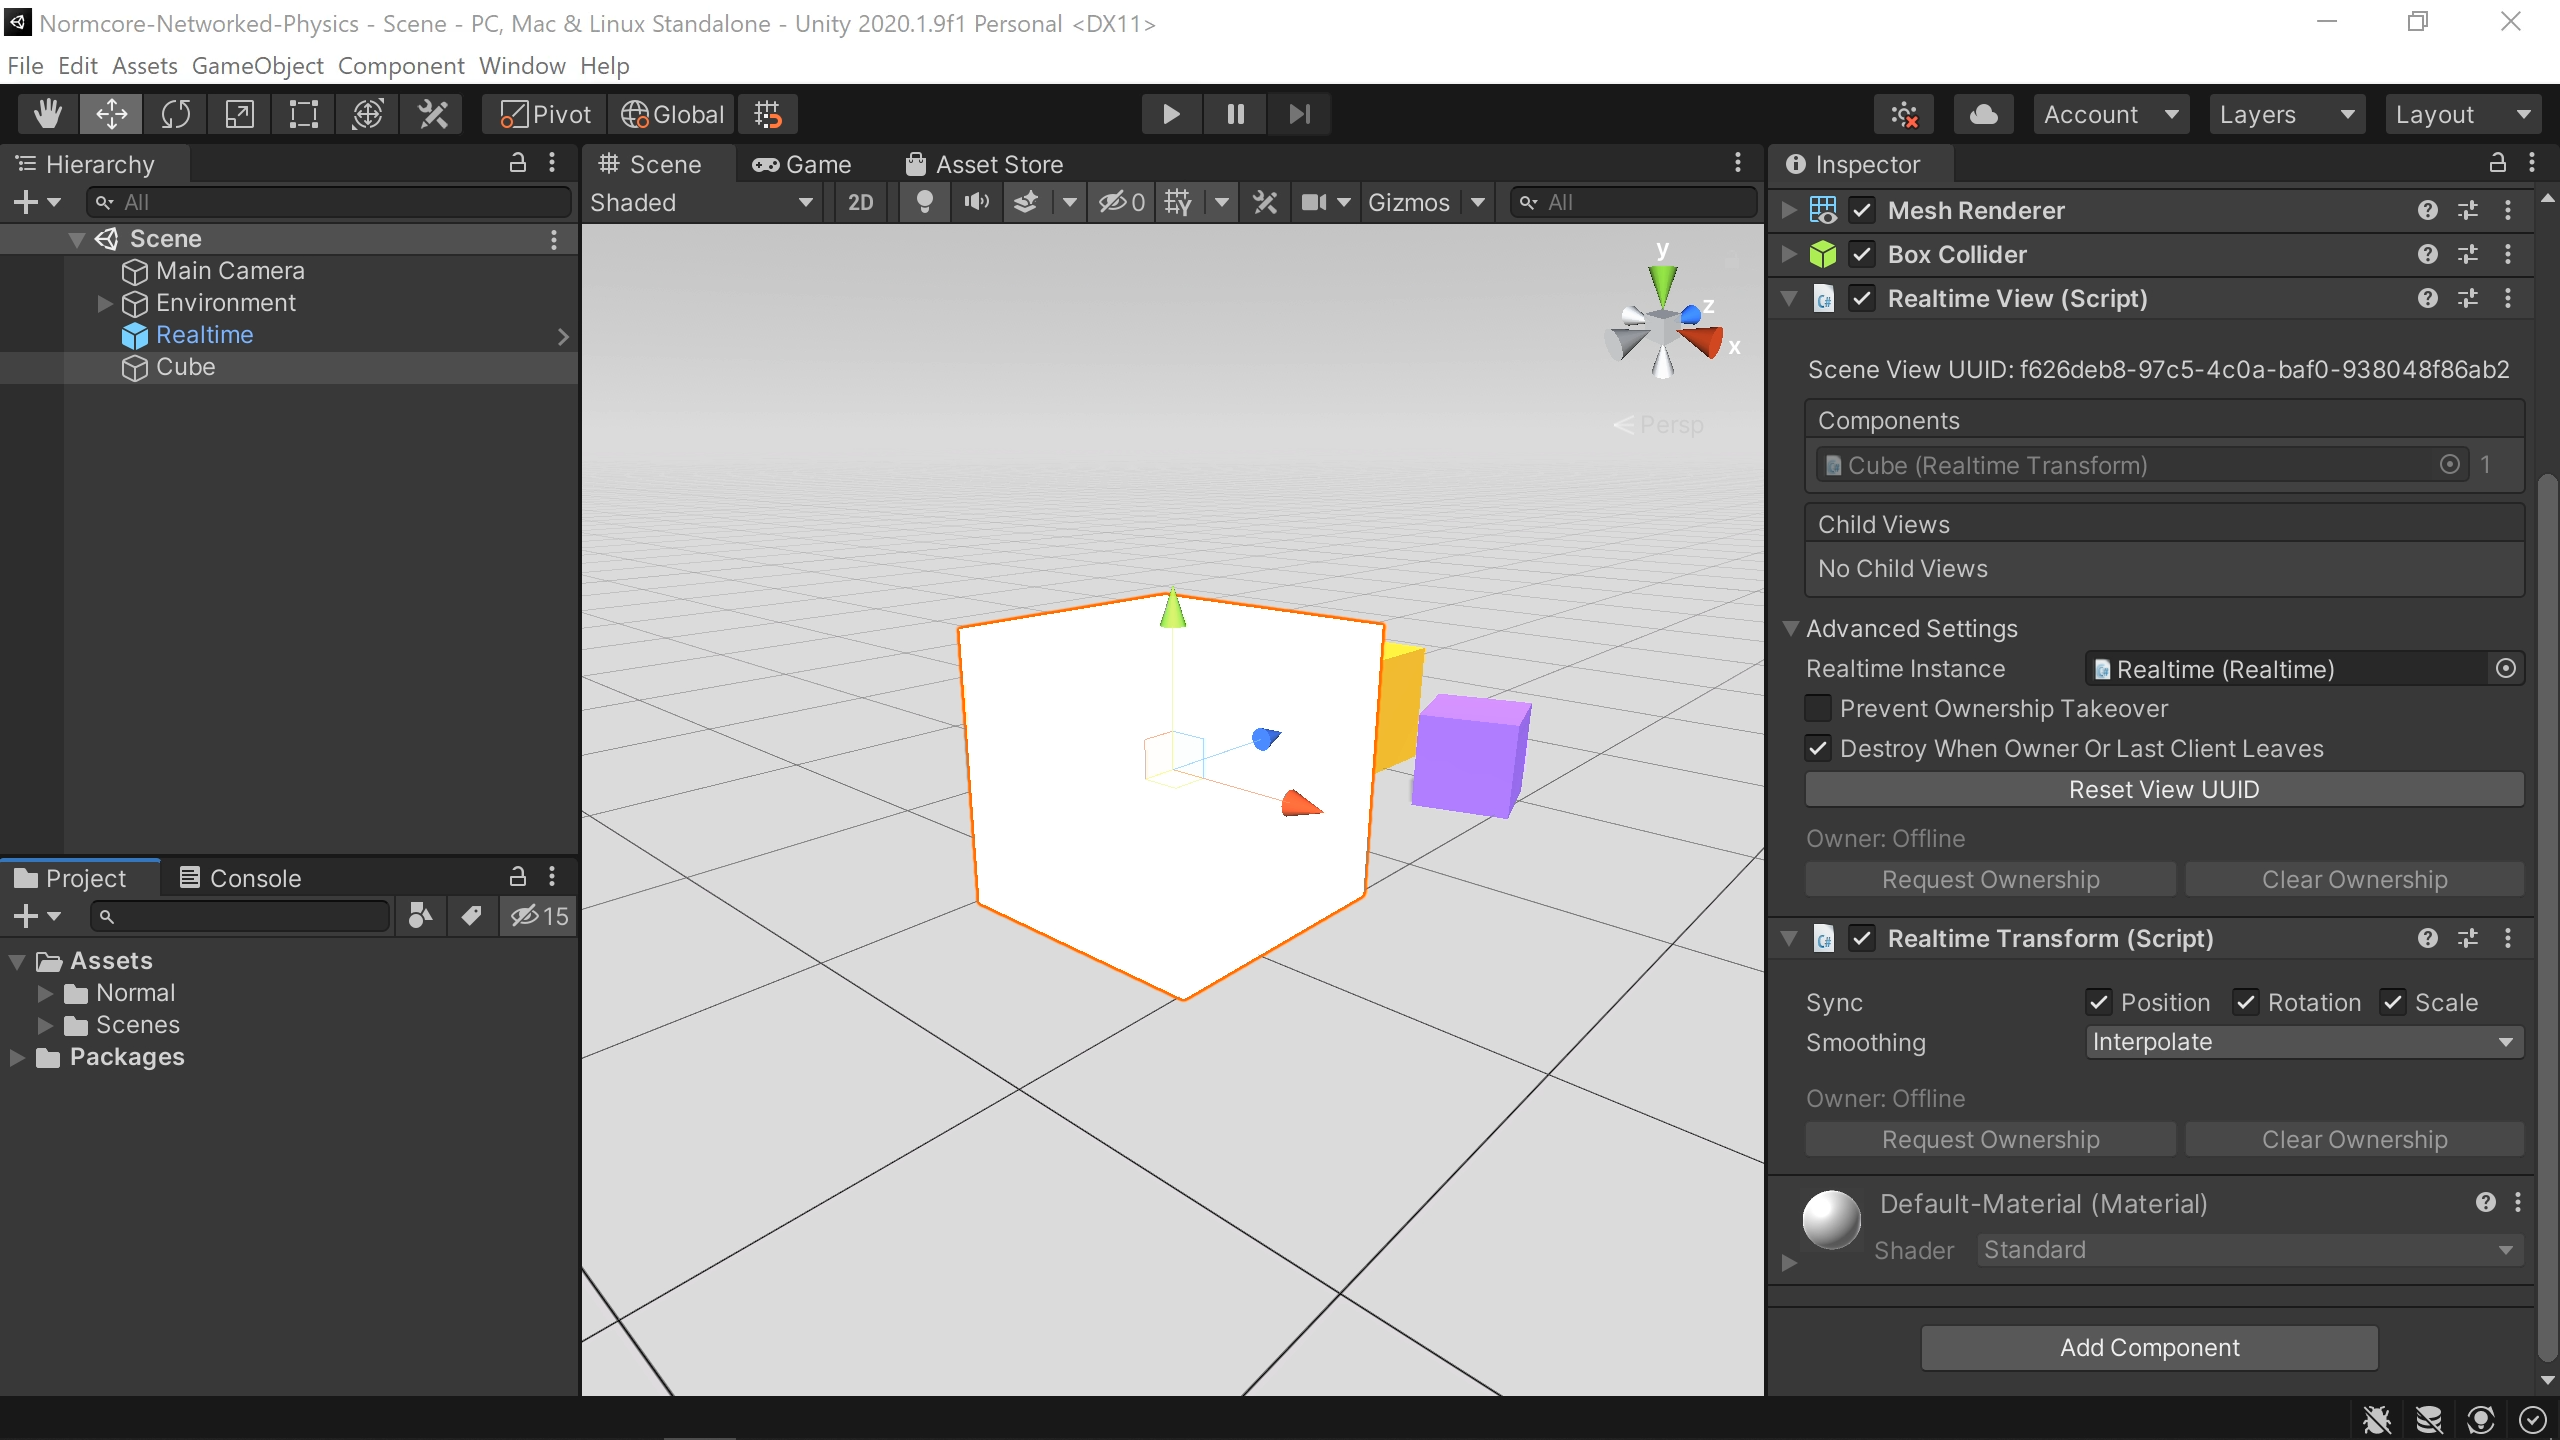
Task: Switch to the Game tab
Action: (803, 164)
